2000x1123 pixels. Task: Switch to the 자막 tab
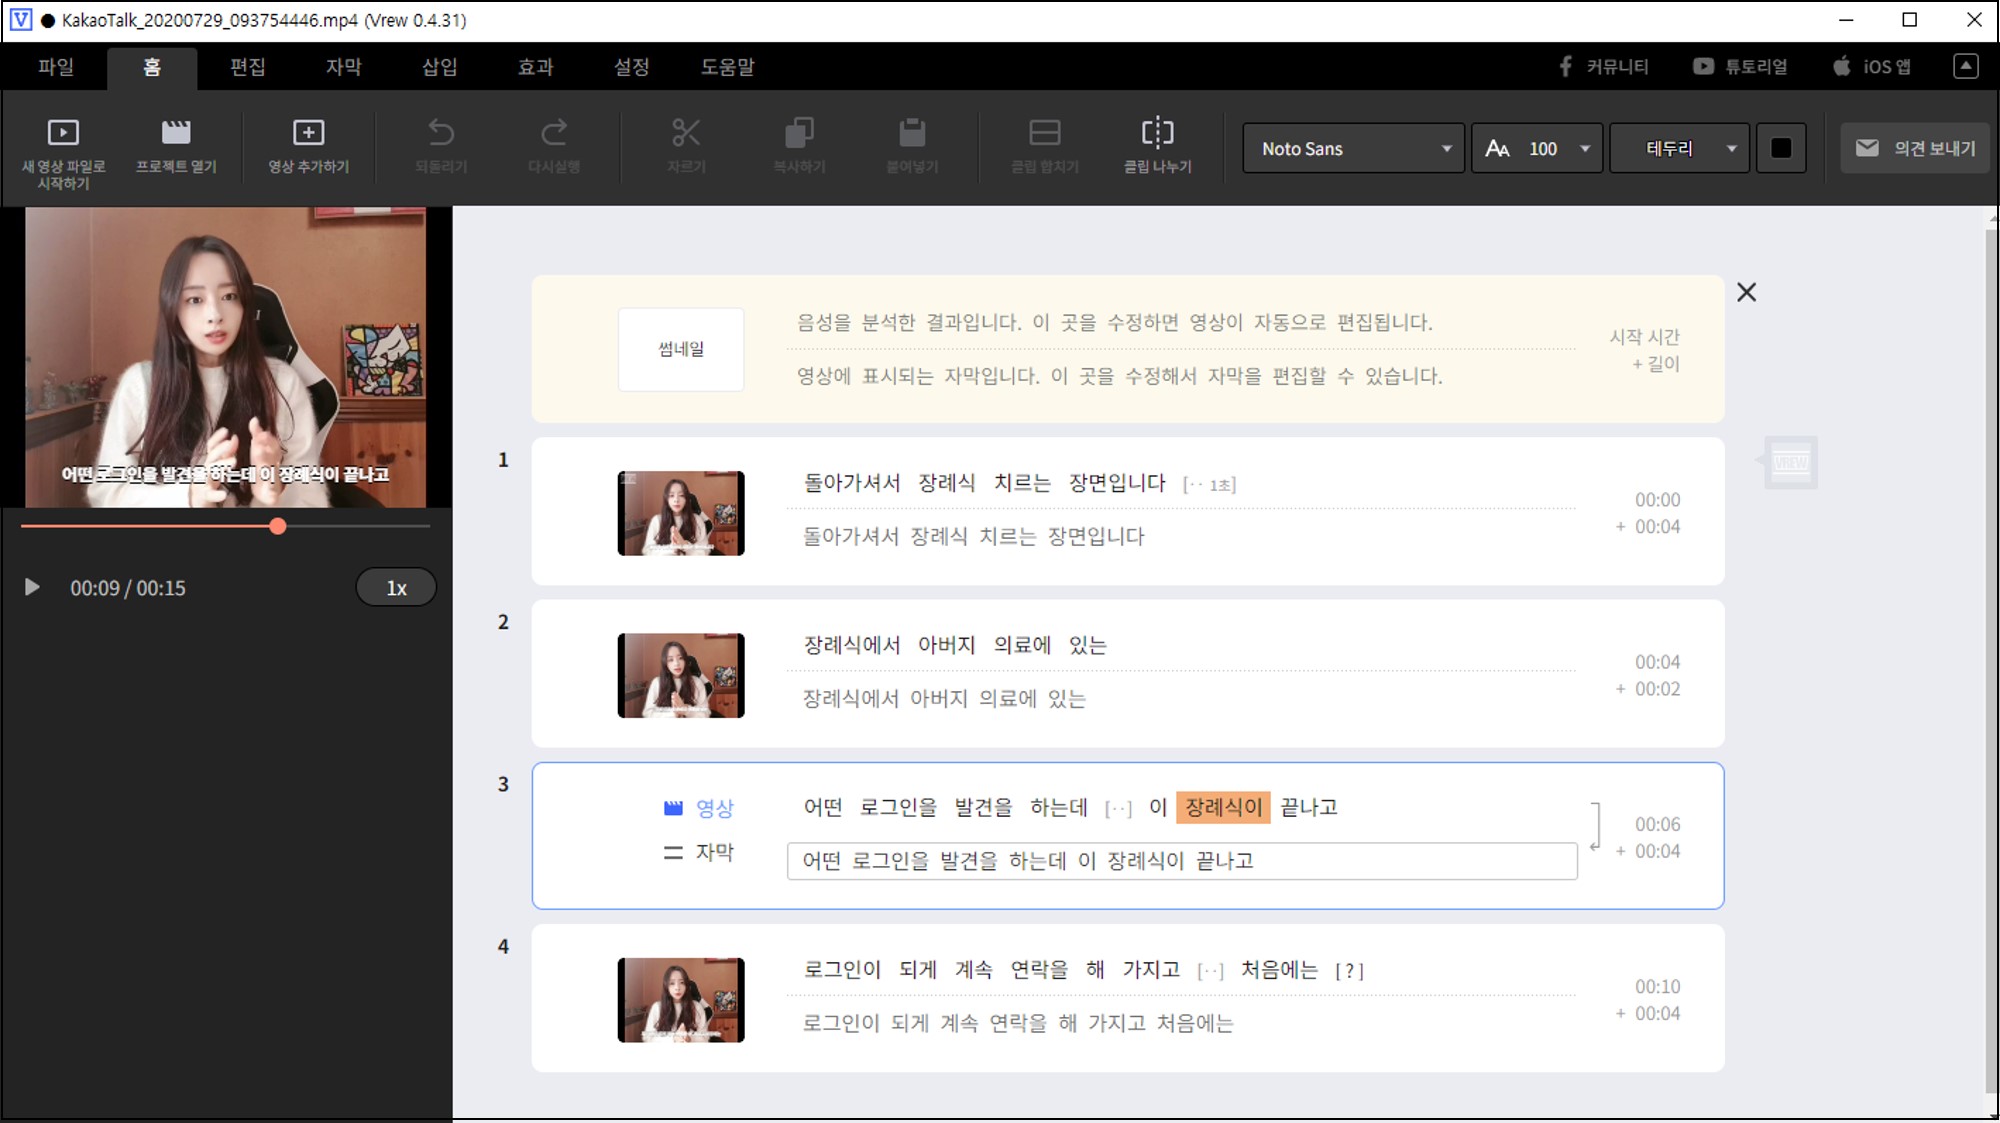[343, 67]
